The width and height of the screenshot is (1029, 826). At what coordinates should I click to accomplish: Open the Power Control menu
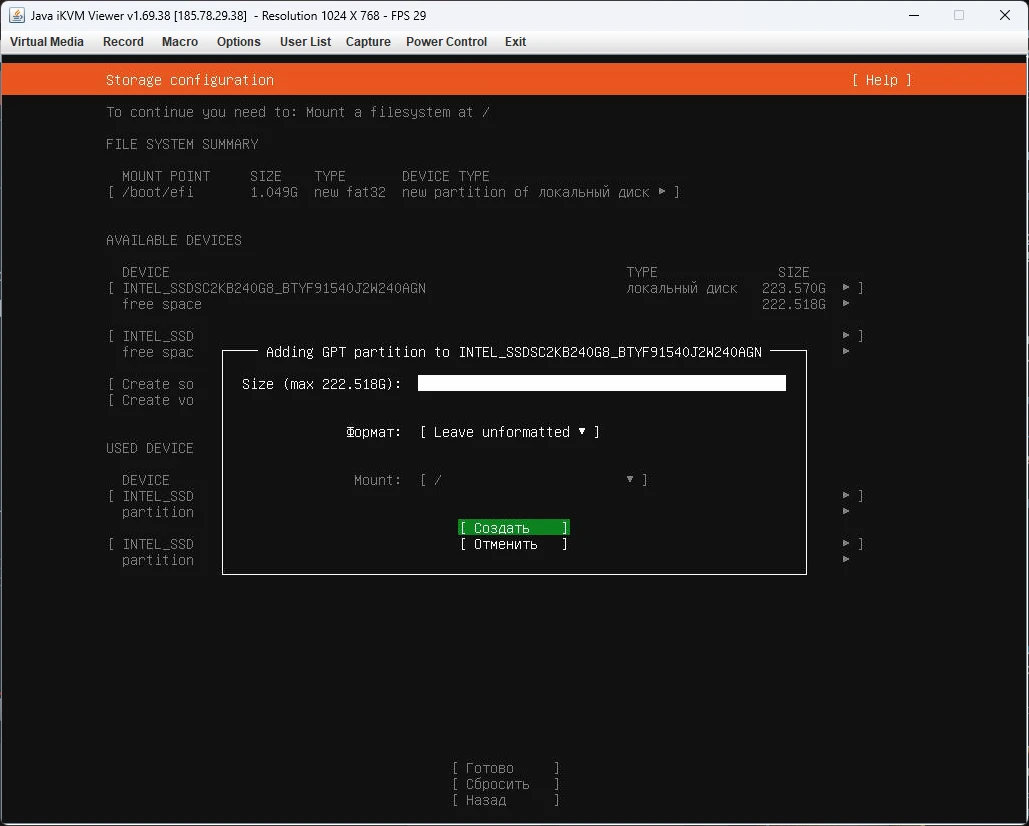coord(446,42)
